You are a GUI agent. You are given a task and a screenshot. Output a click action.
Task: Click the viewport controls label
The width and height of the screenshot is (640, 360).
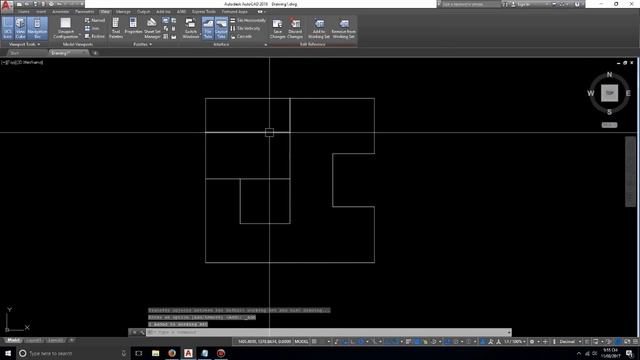click(x=22, y=62)
